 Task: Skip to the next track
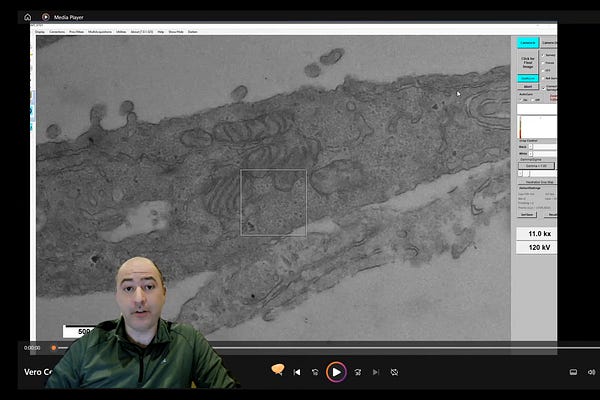(x=376, y=372)
